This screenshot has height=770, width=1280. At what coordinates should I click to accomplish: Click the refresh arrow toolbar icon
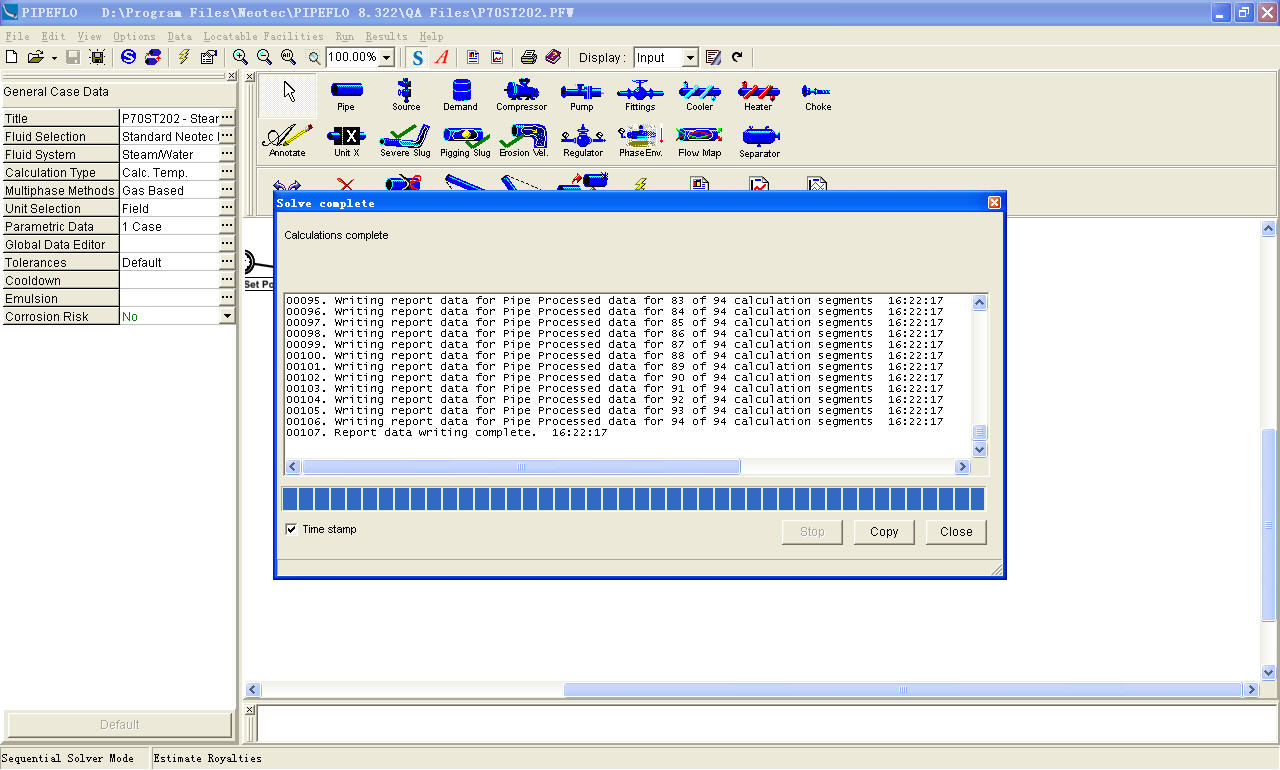point(737,57)
